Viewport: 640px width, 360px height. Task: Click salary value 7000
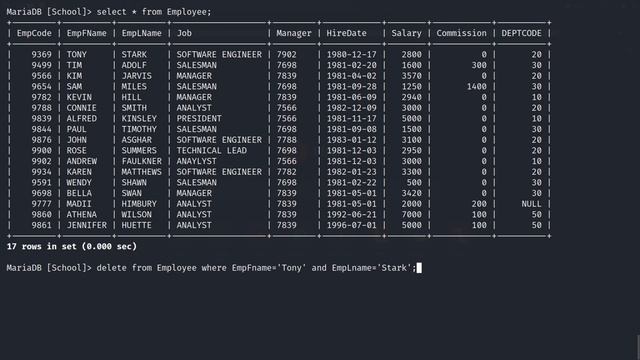pyautogui.click(x=411, y=214)
